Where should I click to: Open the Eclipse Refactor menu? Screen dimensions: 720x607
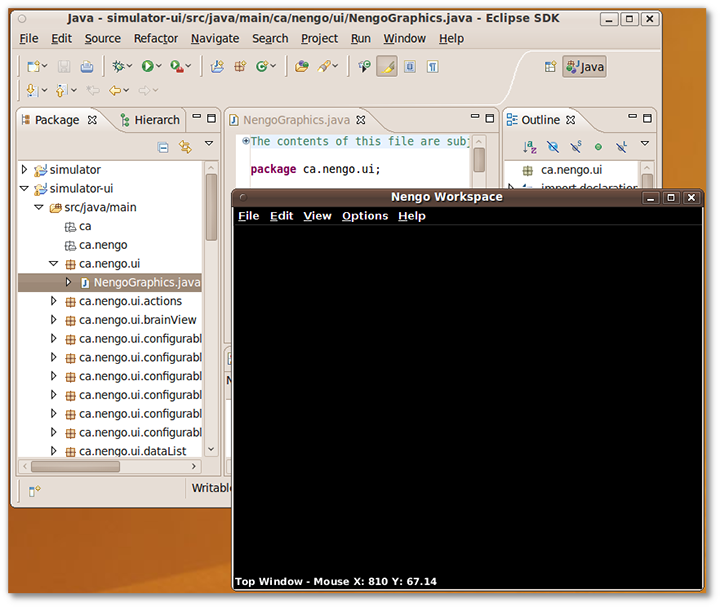pos(156,39)
